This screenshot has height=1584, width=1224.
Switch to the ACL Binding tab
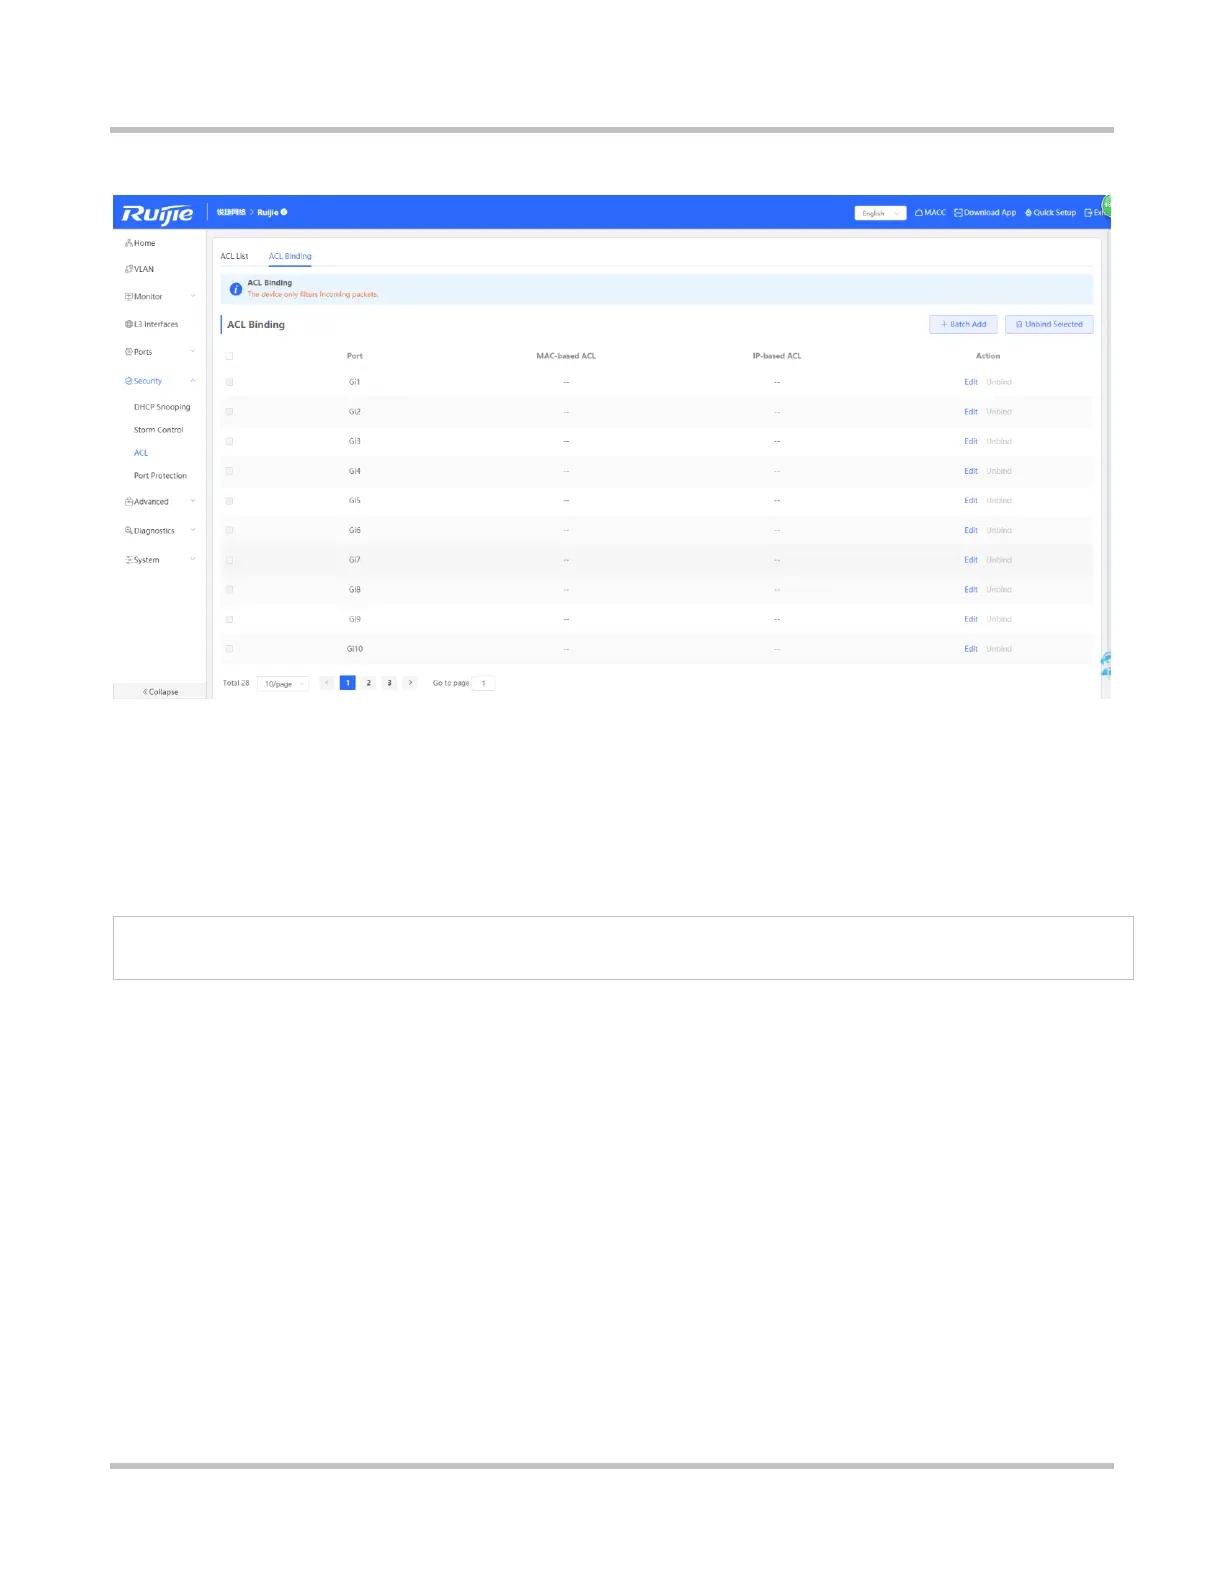pyautogui.click(x=290, y=256)
